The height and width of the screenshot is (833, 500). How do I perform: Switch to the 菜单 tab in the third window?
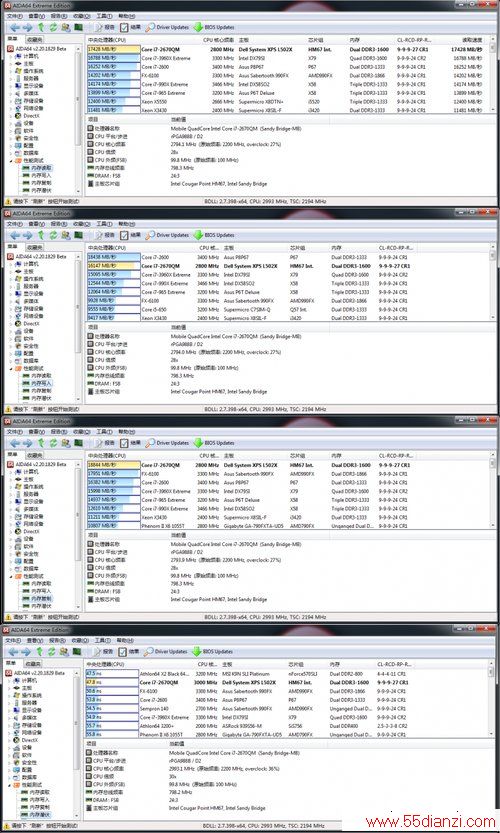coord(12,455)
